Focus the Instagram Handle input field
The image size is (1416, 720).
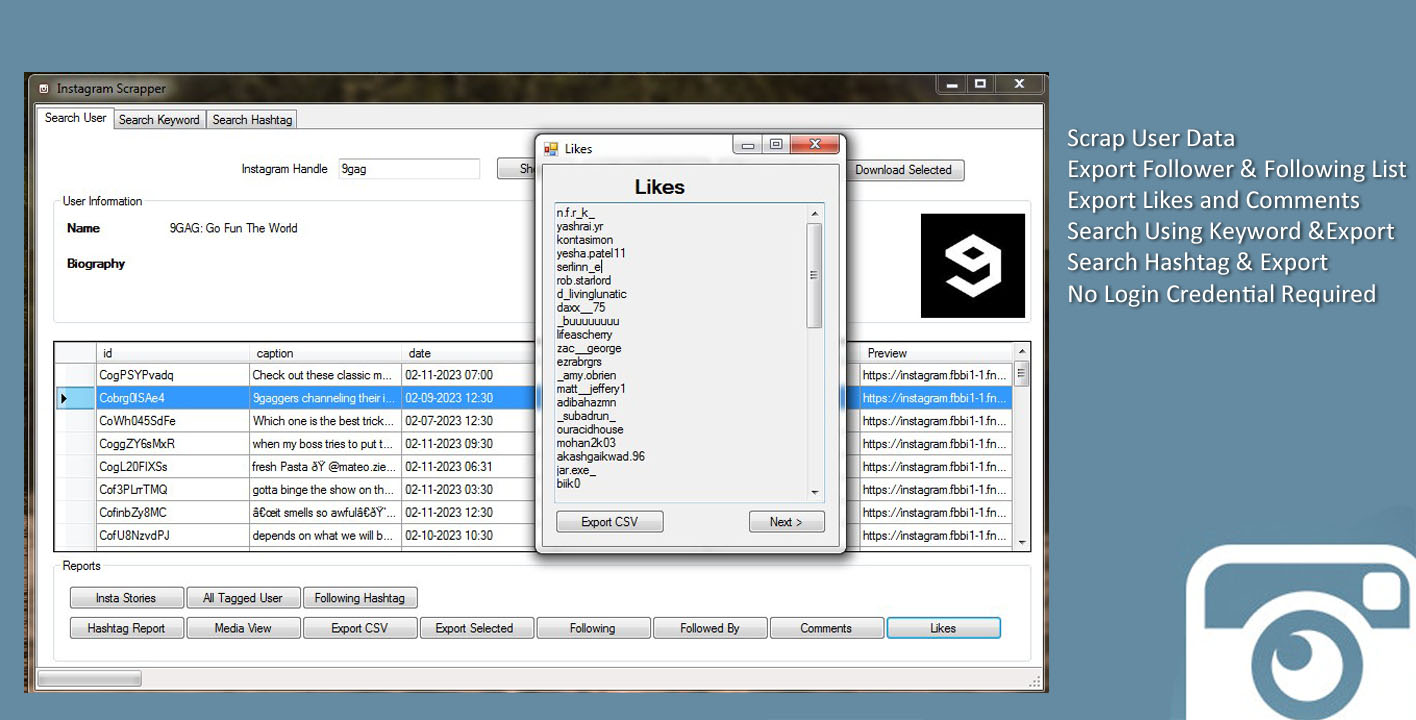(x=409, y=169)
